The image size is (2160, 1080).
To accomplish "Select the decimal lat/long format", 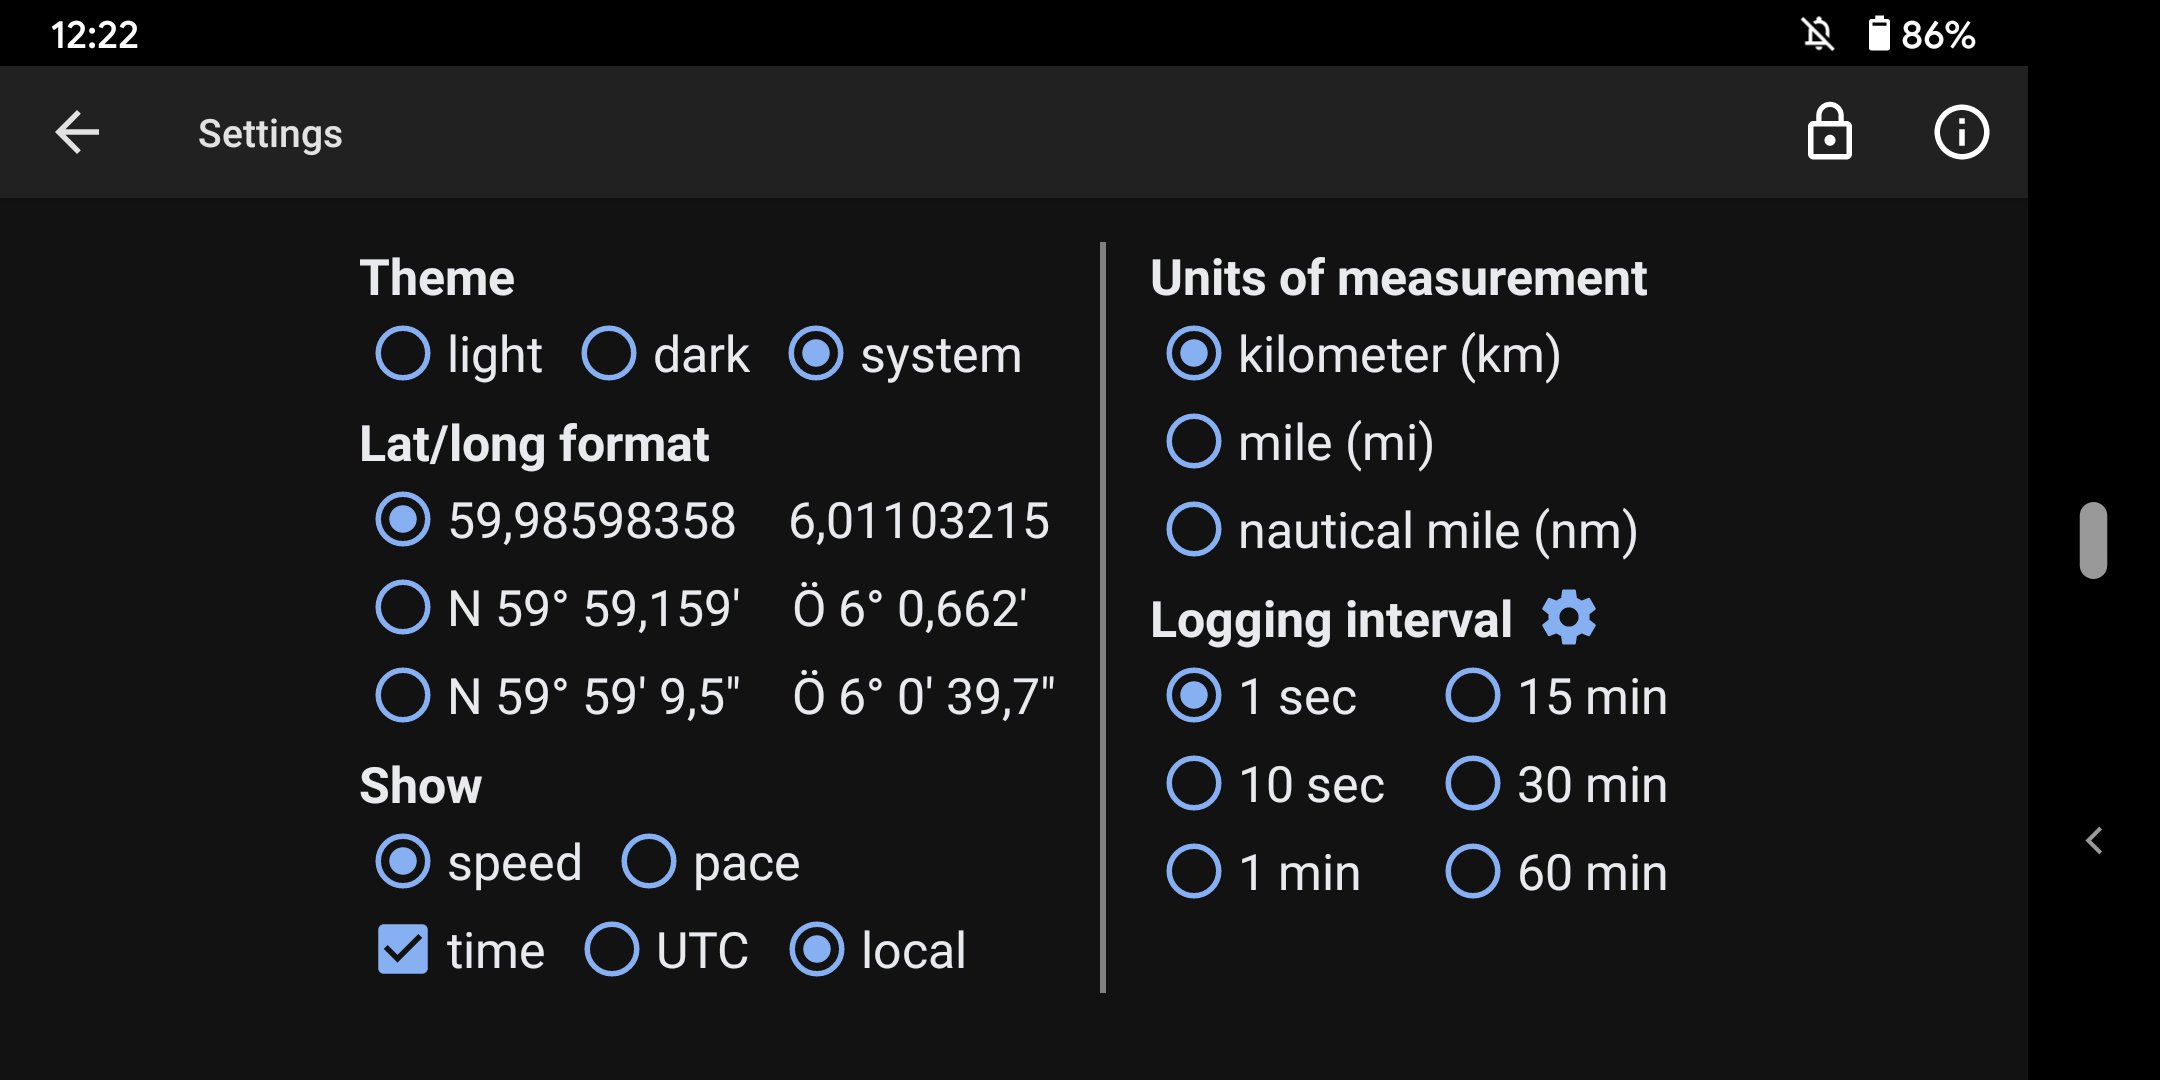I will 402,519.
